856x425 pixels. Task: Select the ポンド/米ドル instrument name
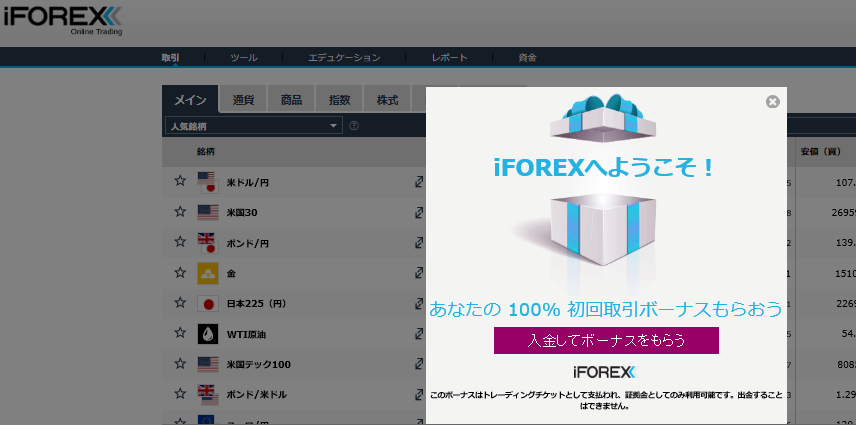[256, 394]
